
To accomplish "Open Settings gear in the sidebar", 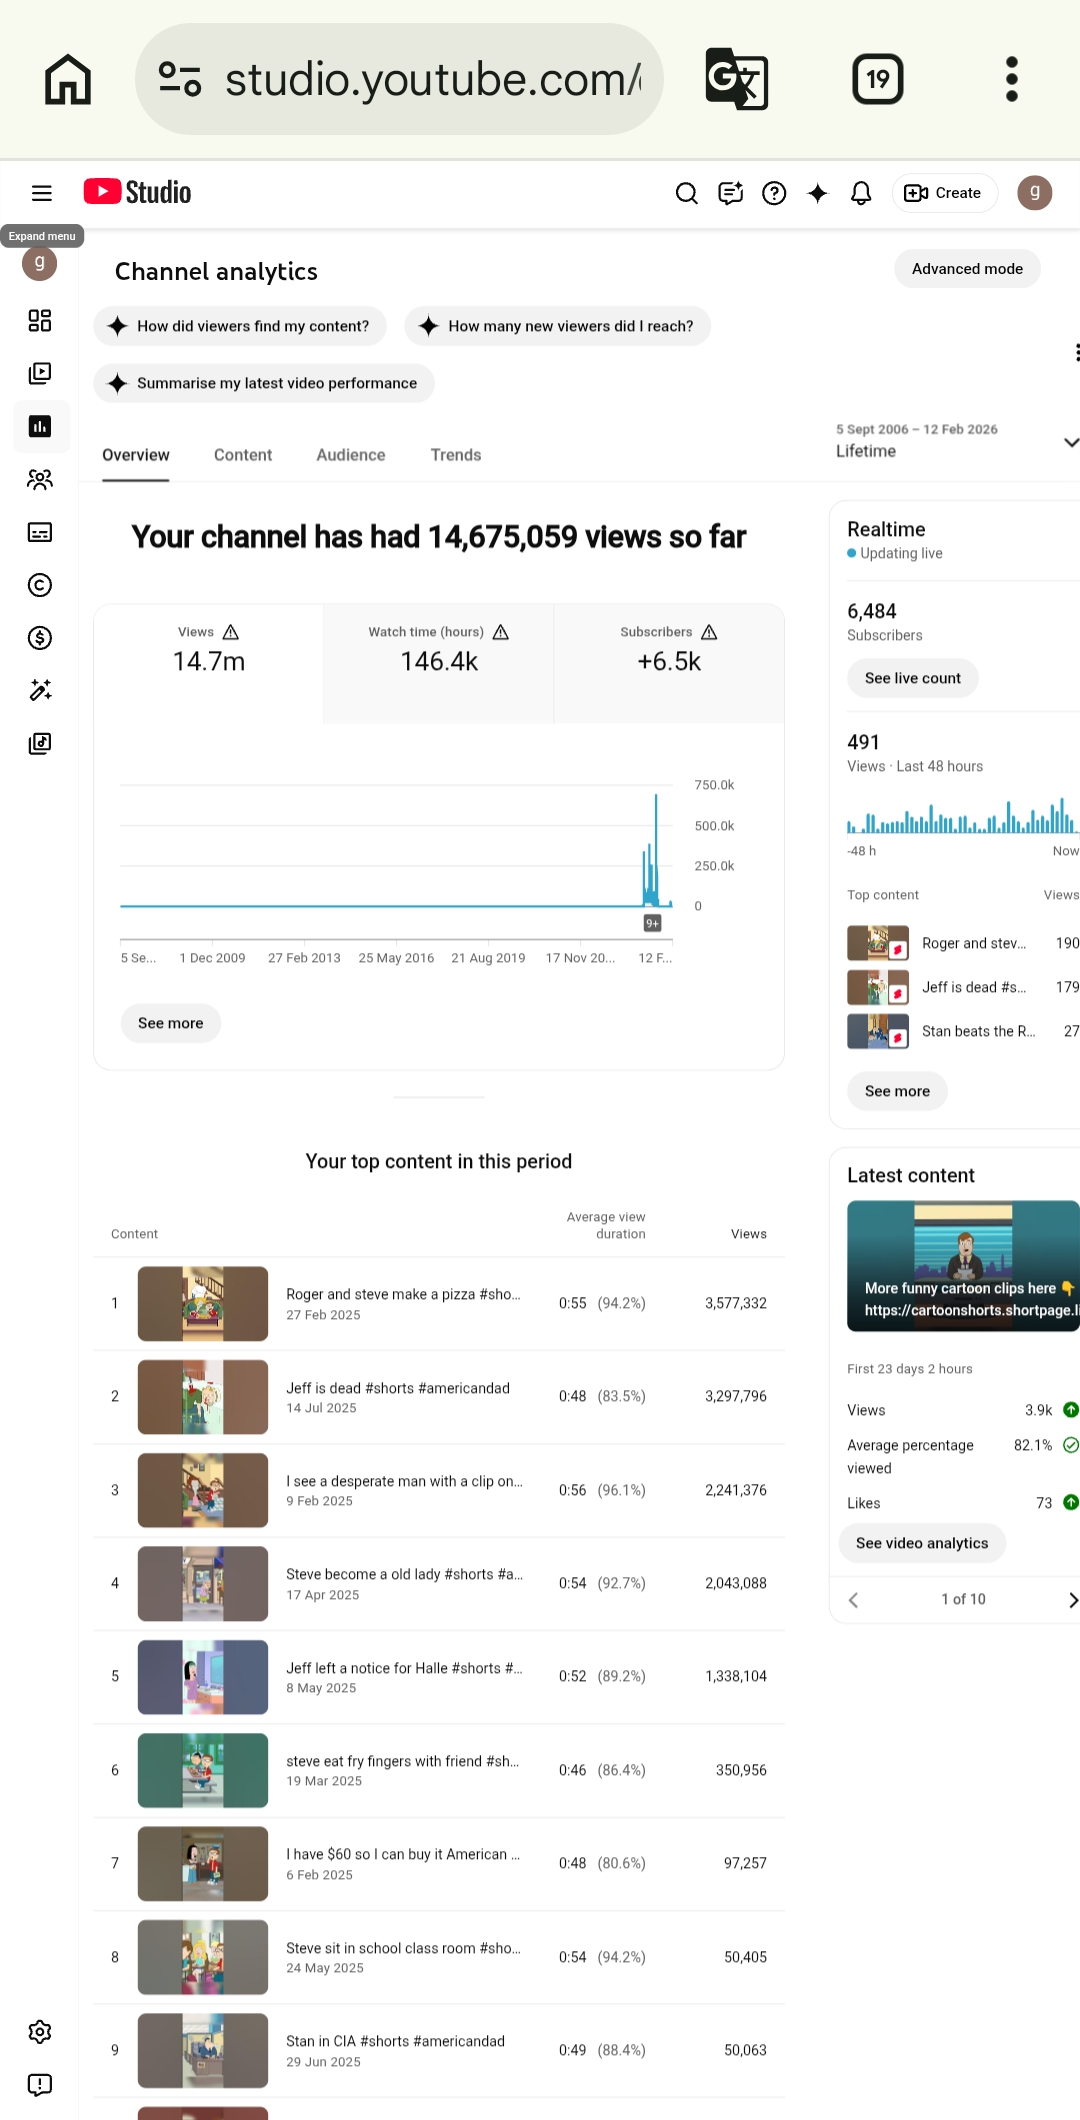I will coord(40,2032).
